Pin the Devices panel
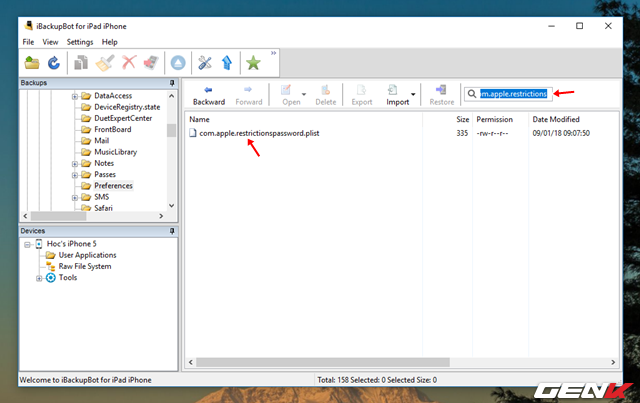640x403 pixels. click(172, 231)
